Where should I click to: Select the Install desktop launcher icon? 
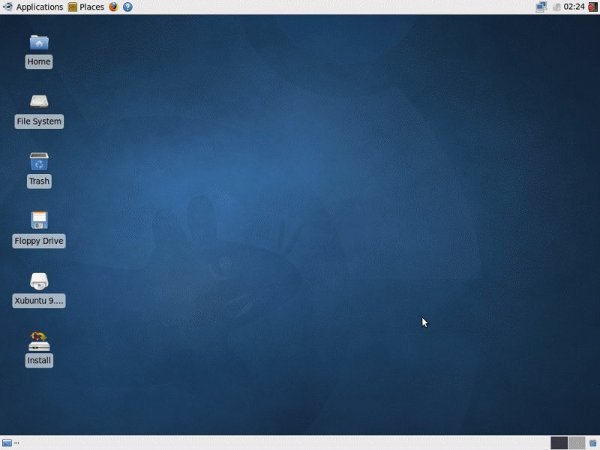(39, 341)
